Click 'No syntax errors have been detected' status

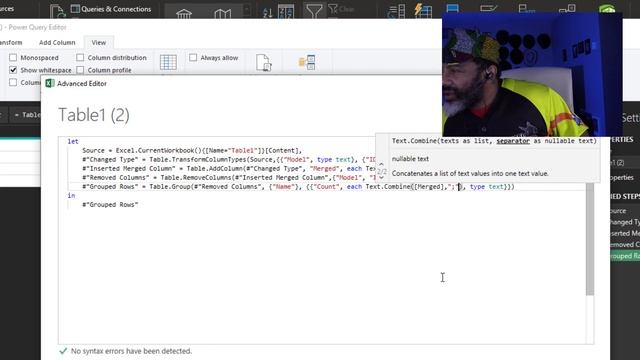(131, 351)
